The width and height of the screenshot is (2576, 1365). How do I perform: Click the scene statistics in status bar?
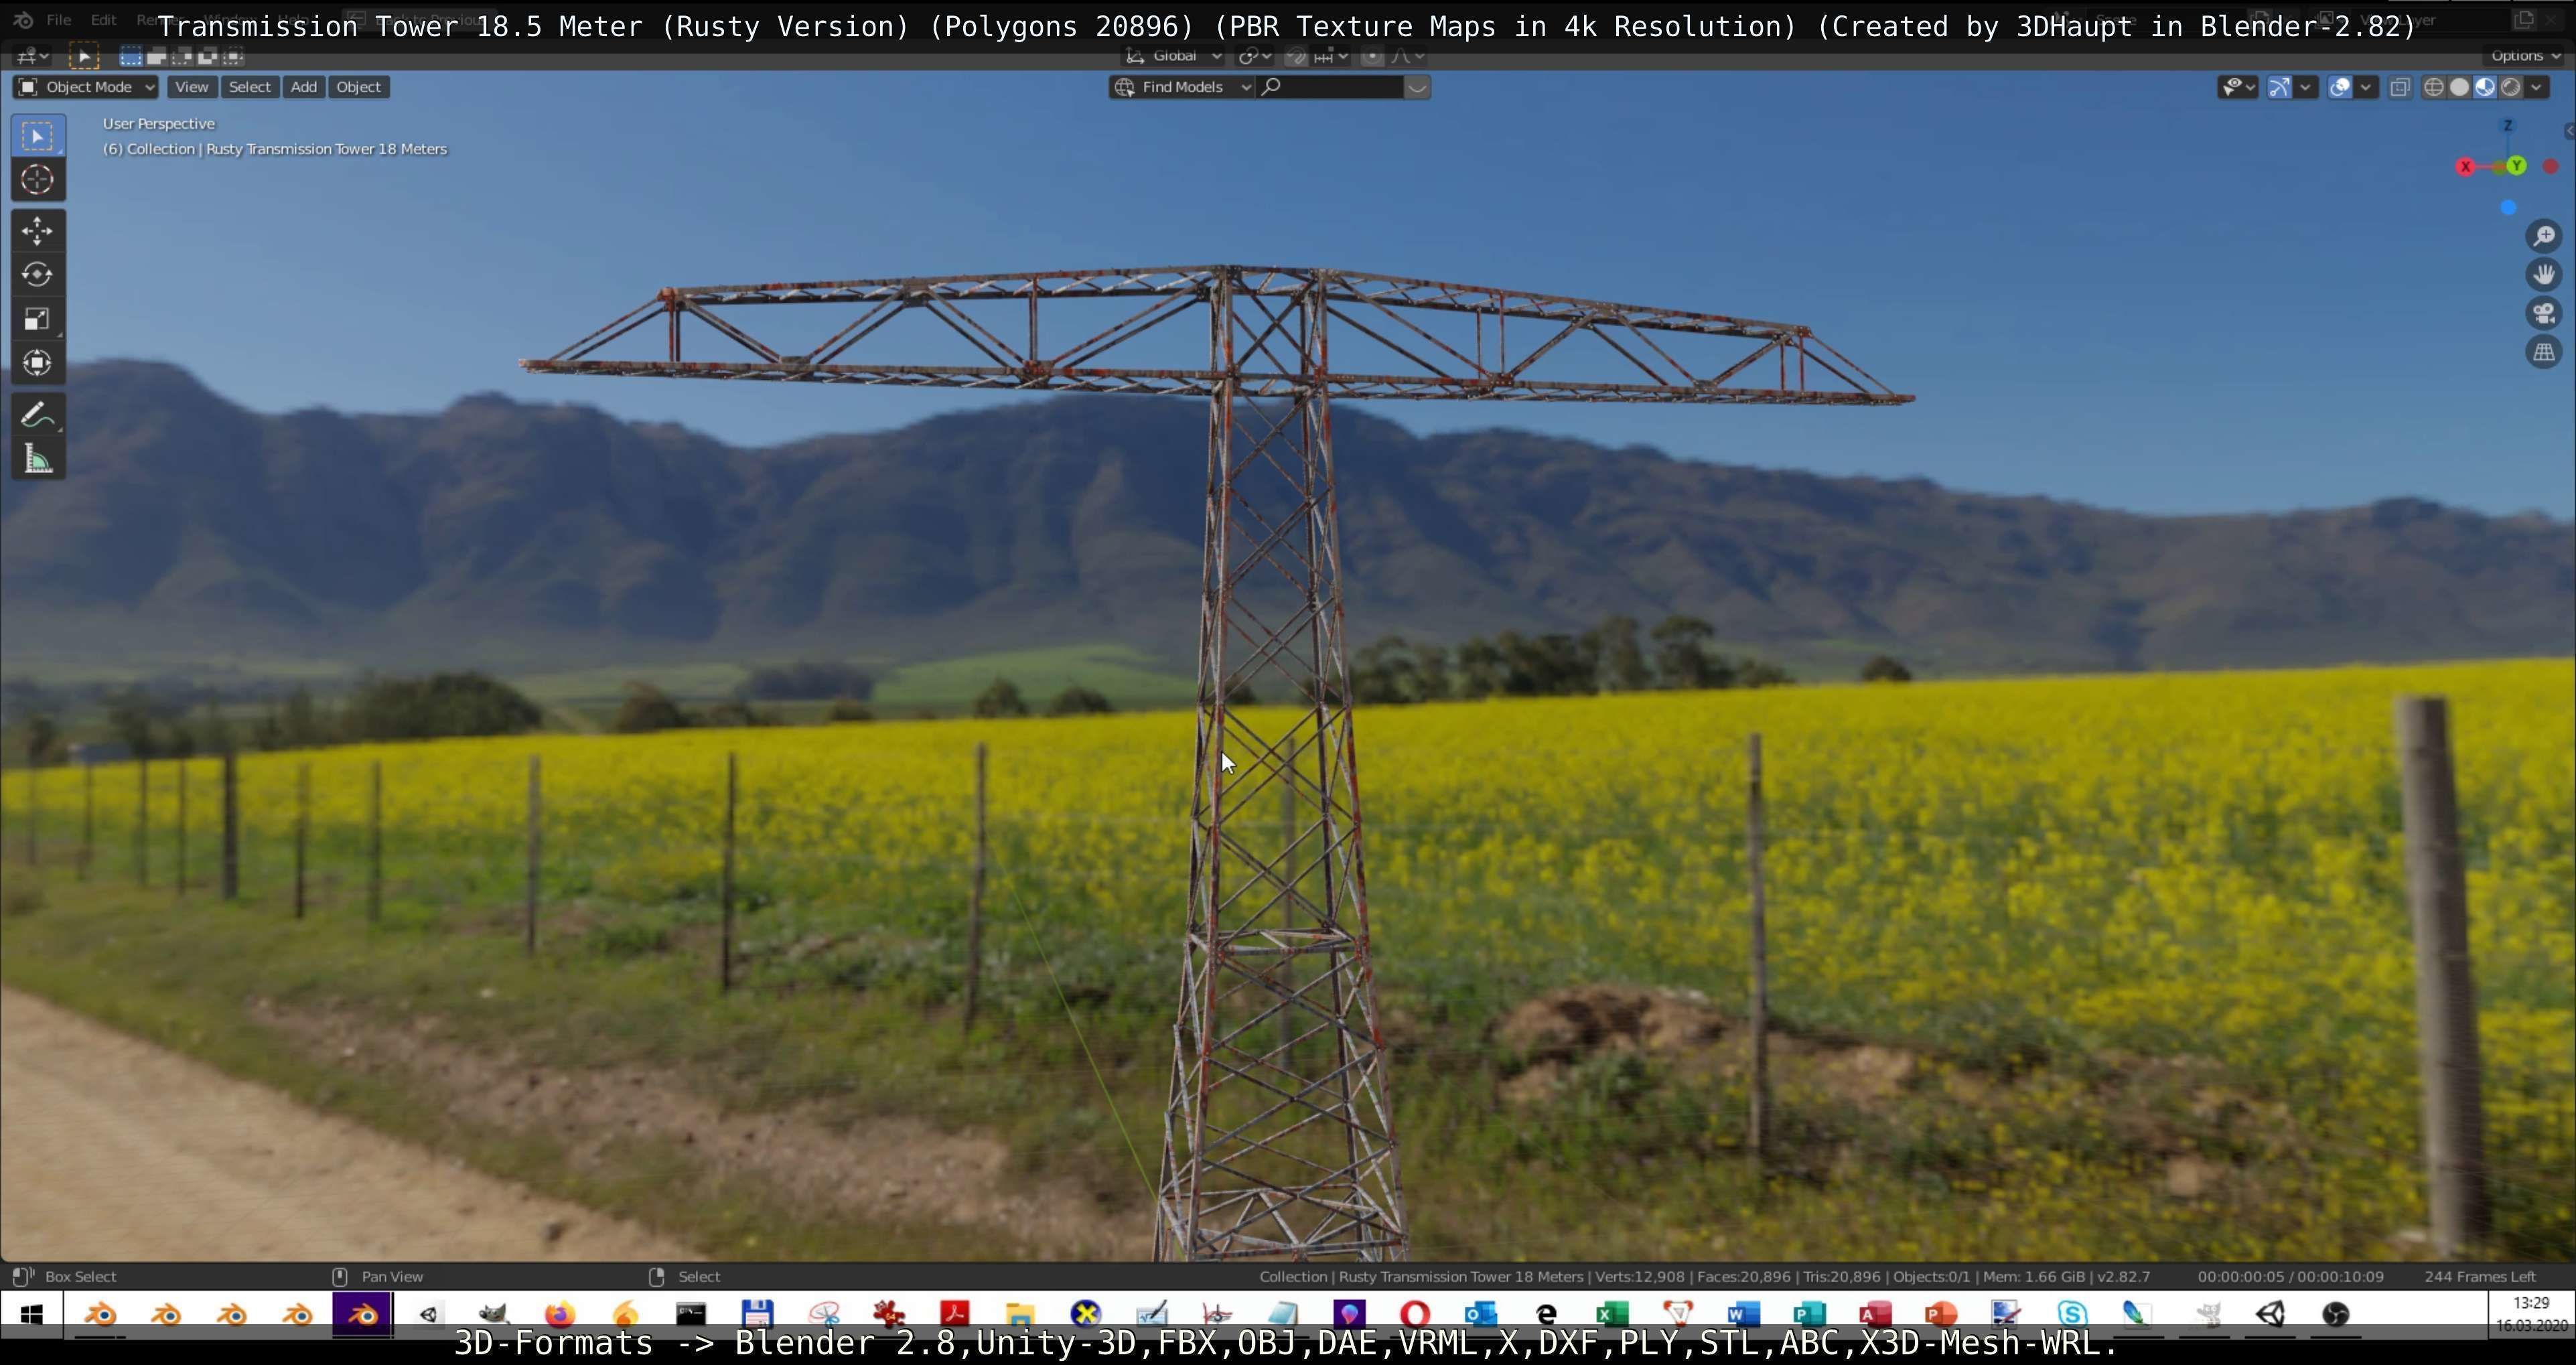(1704, 1277)
